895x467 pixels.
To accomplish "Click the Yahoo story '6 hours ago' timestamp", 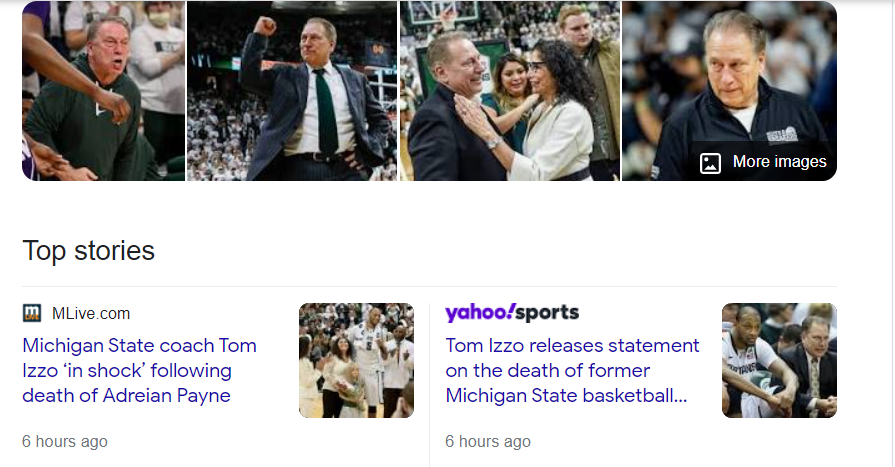I will click(488, 441).
